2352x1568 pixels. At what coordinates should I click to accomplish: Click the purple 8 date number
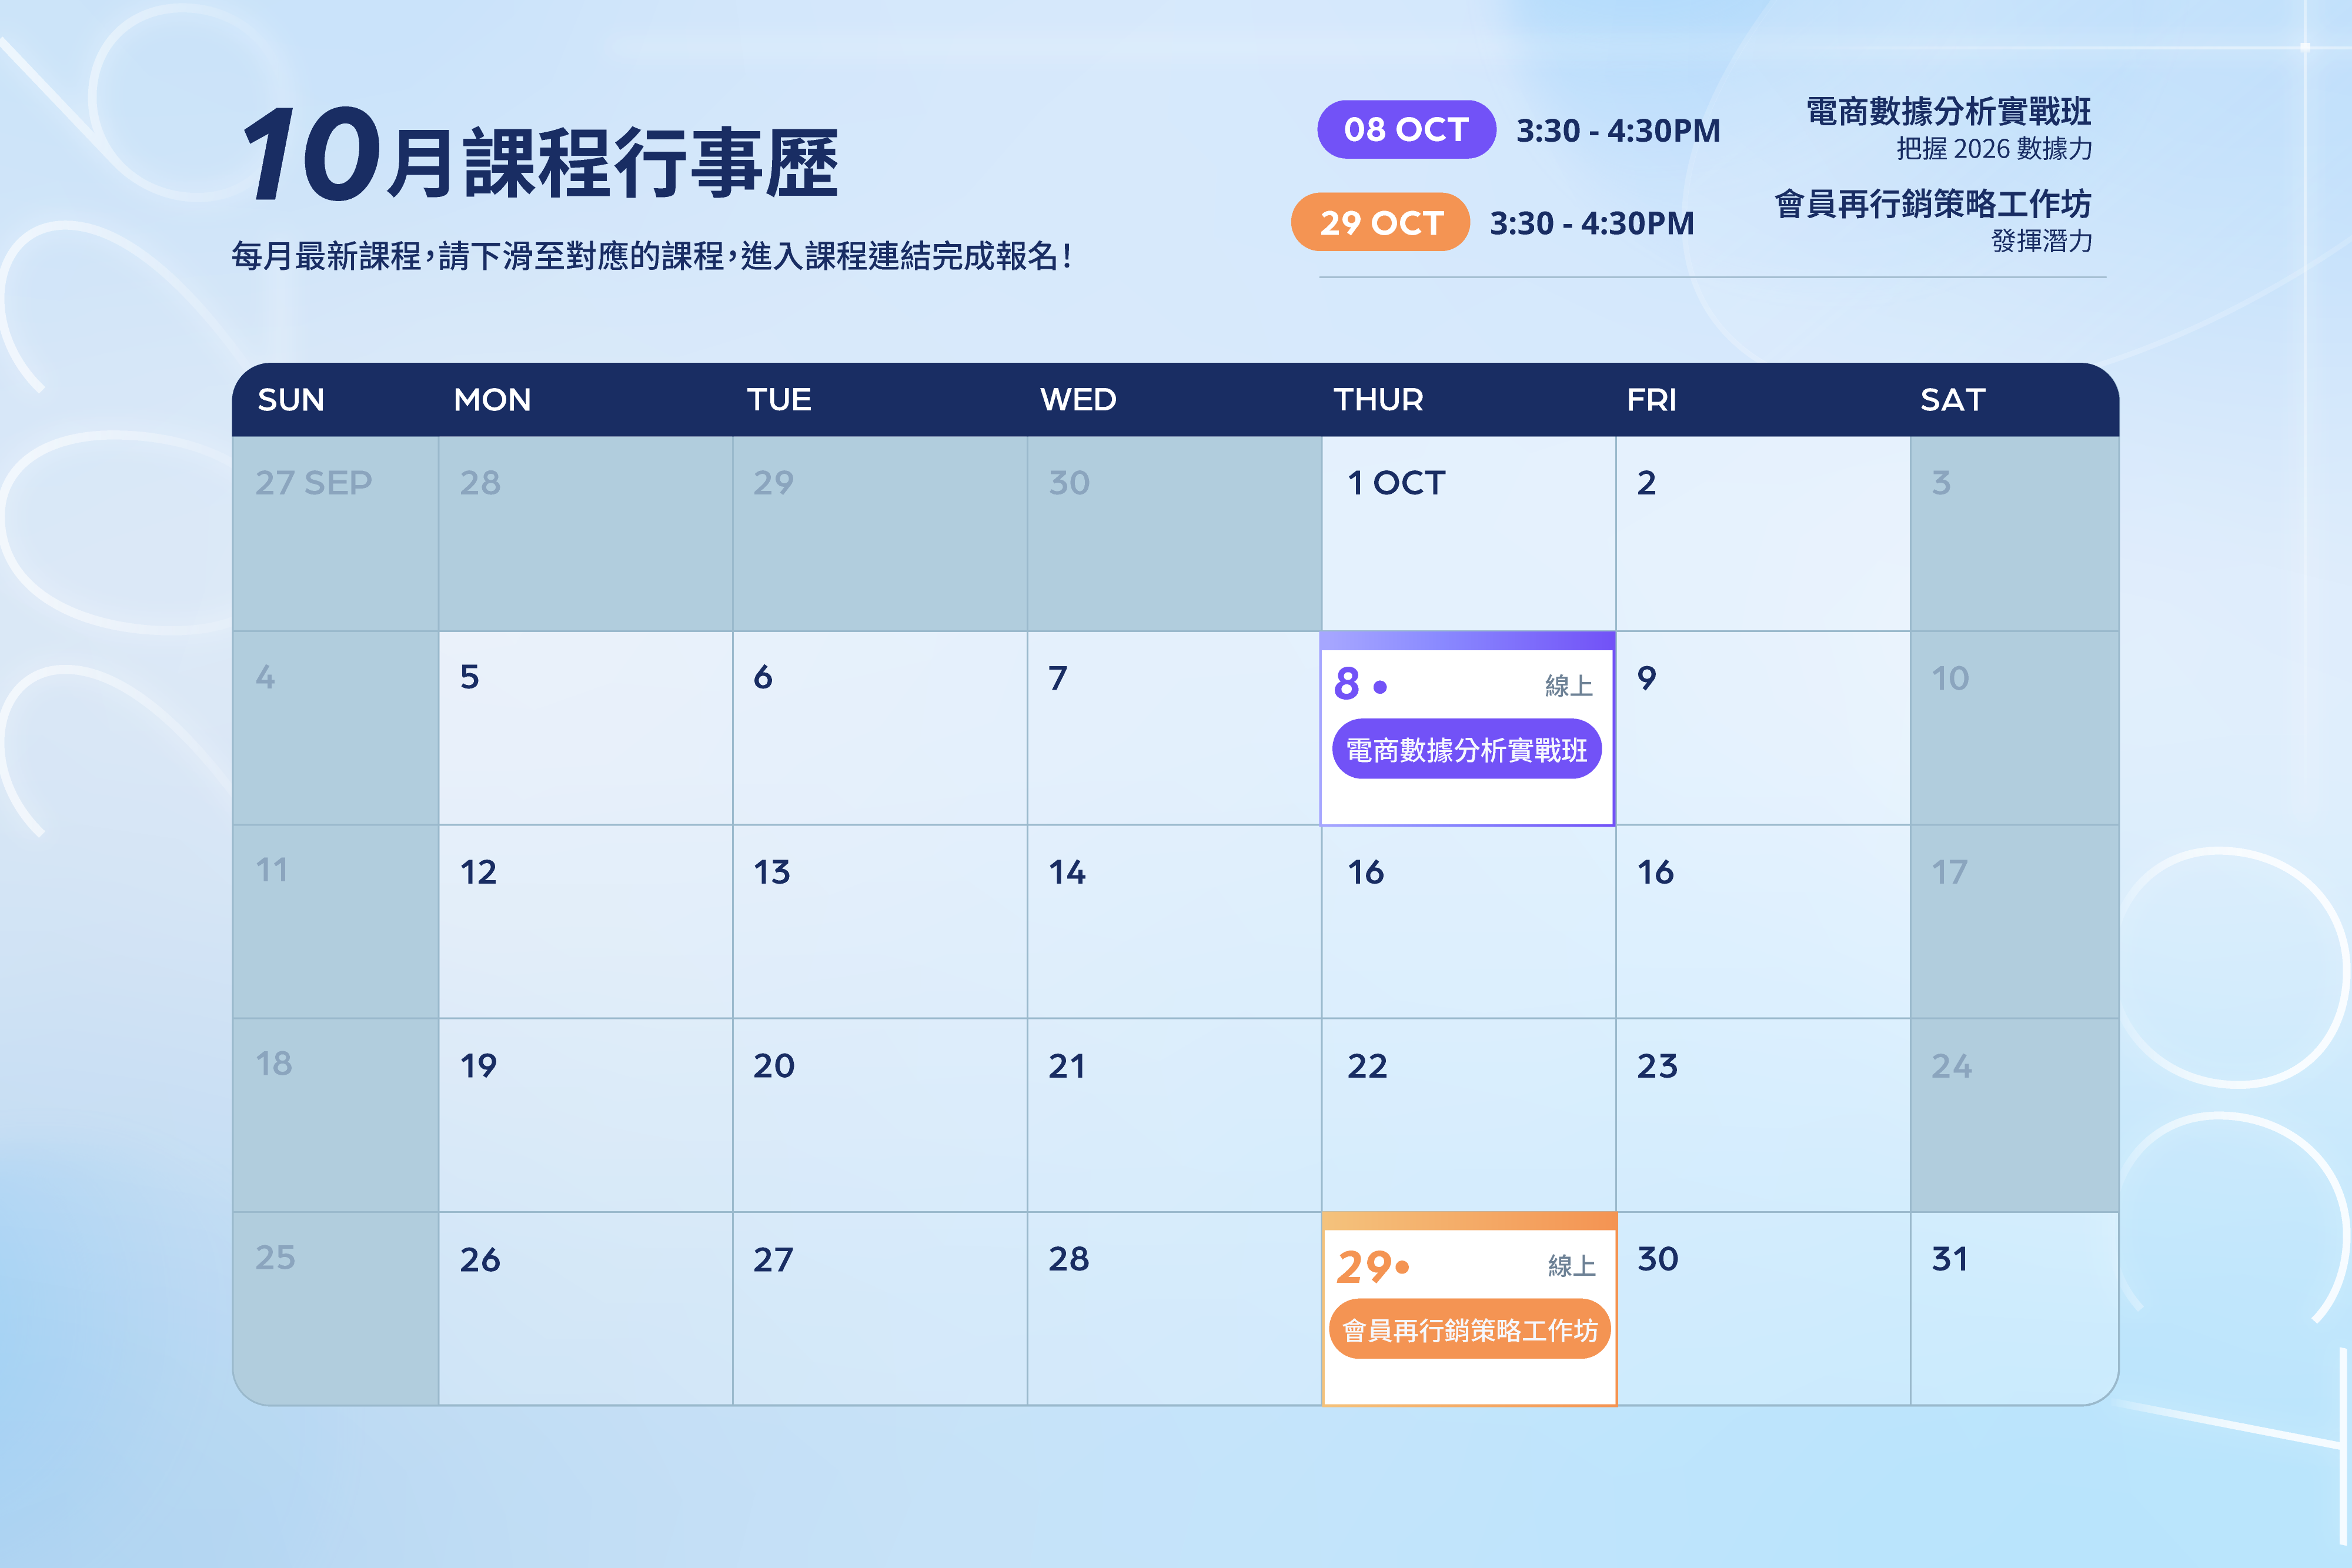tap(1347, 684)
